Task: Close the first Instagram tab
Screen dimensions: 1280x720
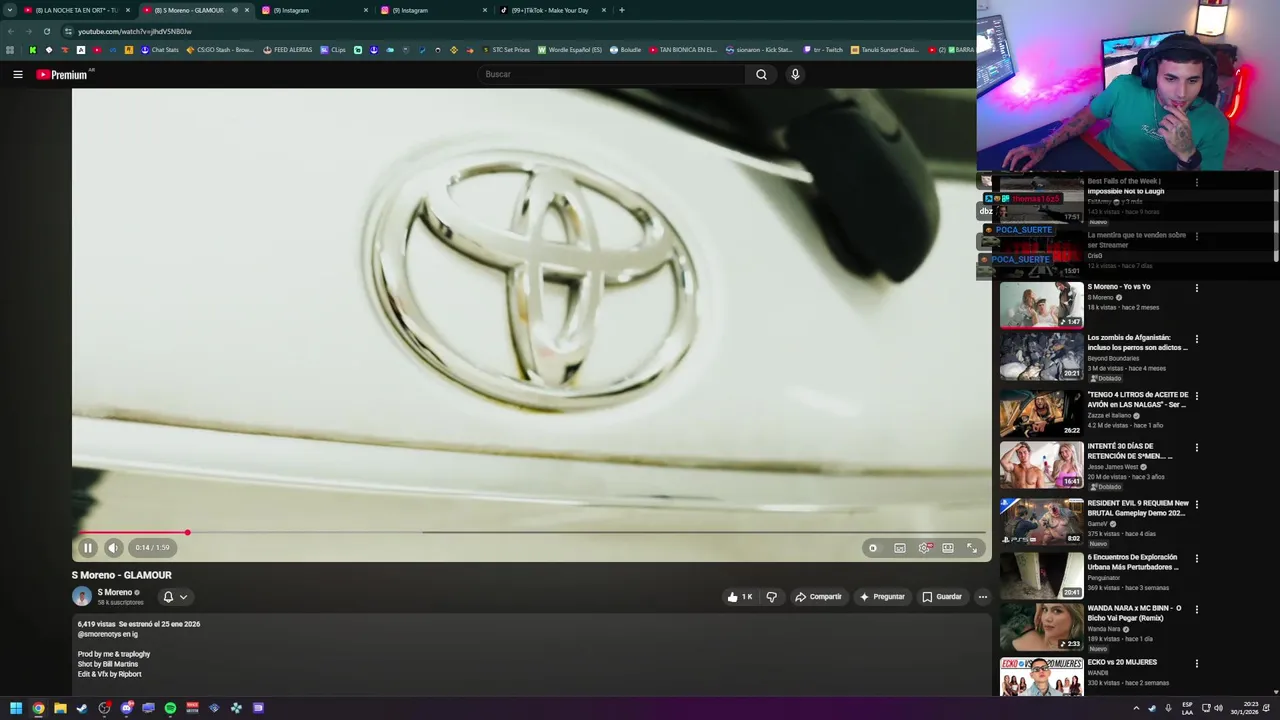Action: (365, 10)
